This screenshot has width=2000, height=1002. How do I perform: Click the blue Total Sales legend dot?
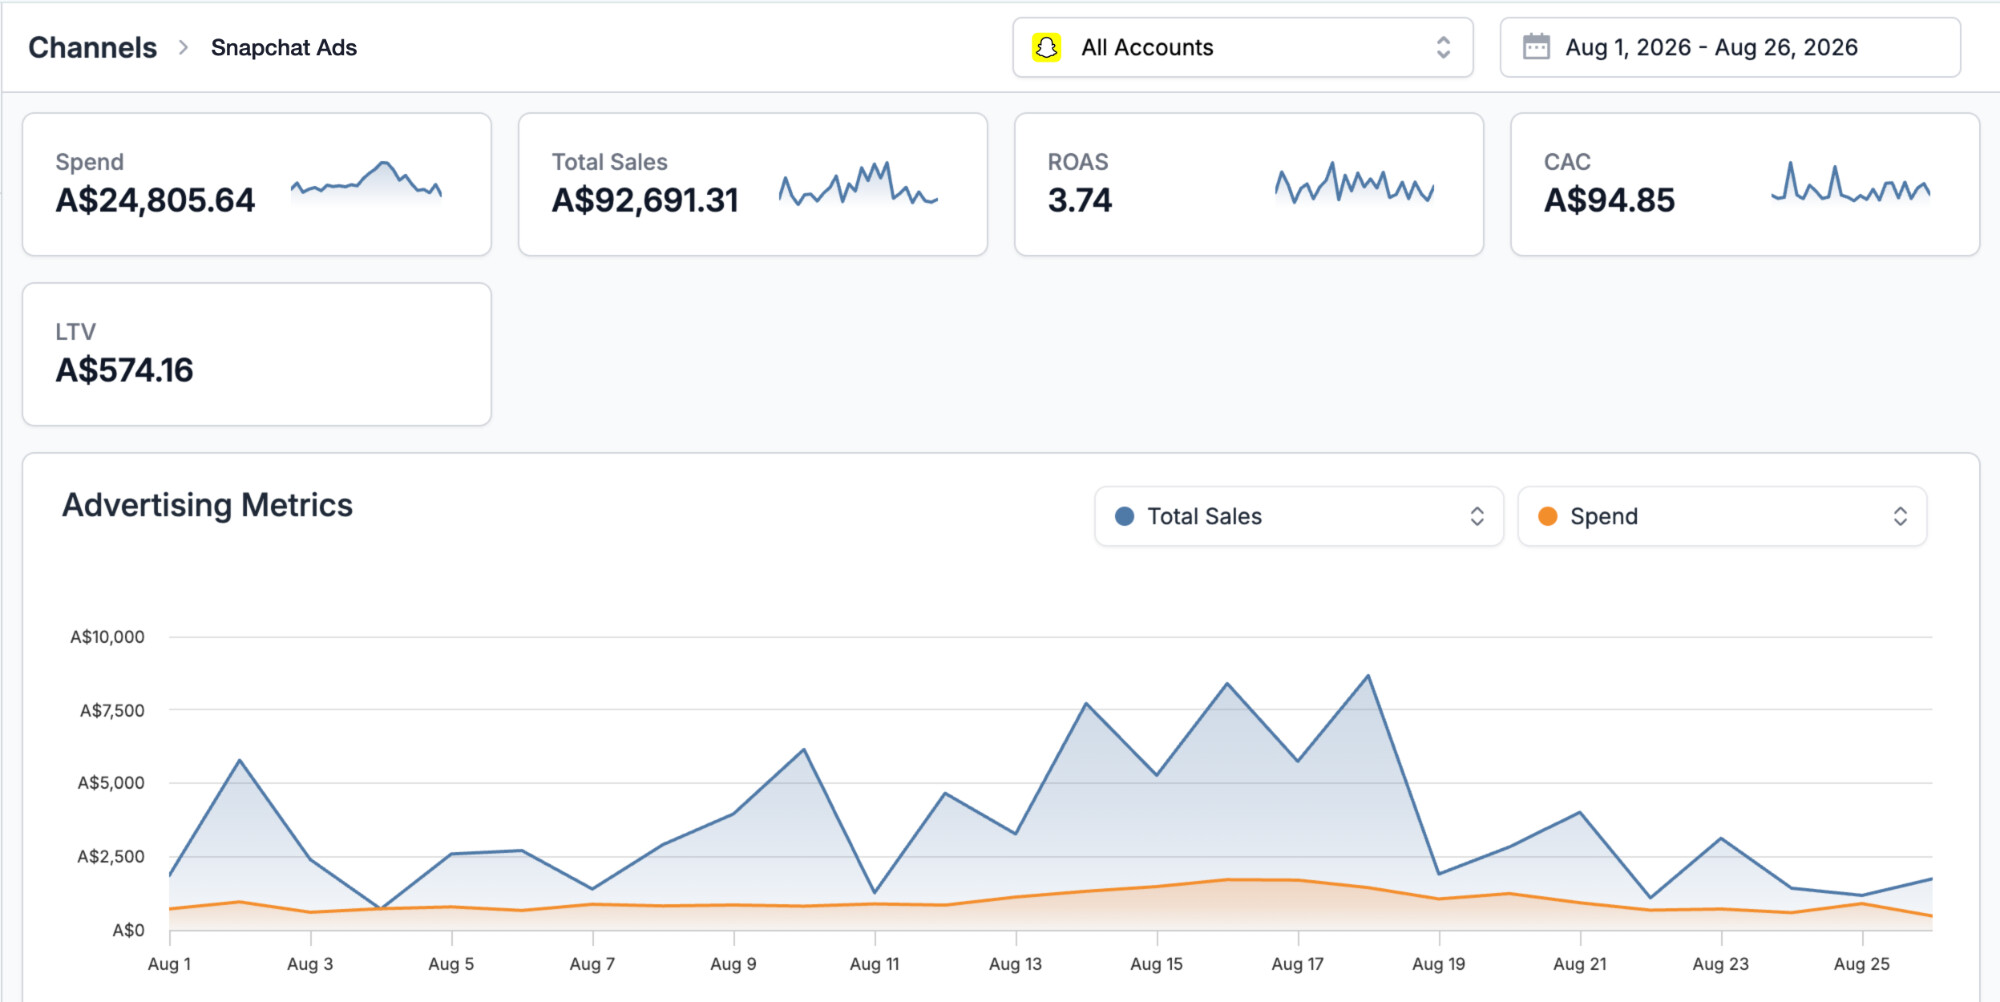[1124, 516]
